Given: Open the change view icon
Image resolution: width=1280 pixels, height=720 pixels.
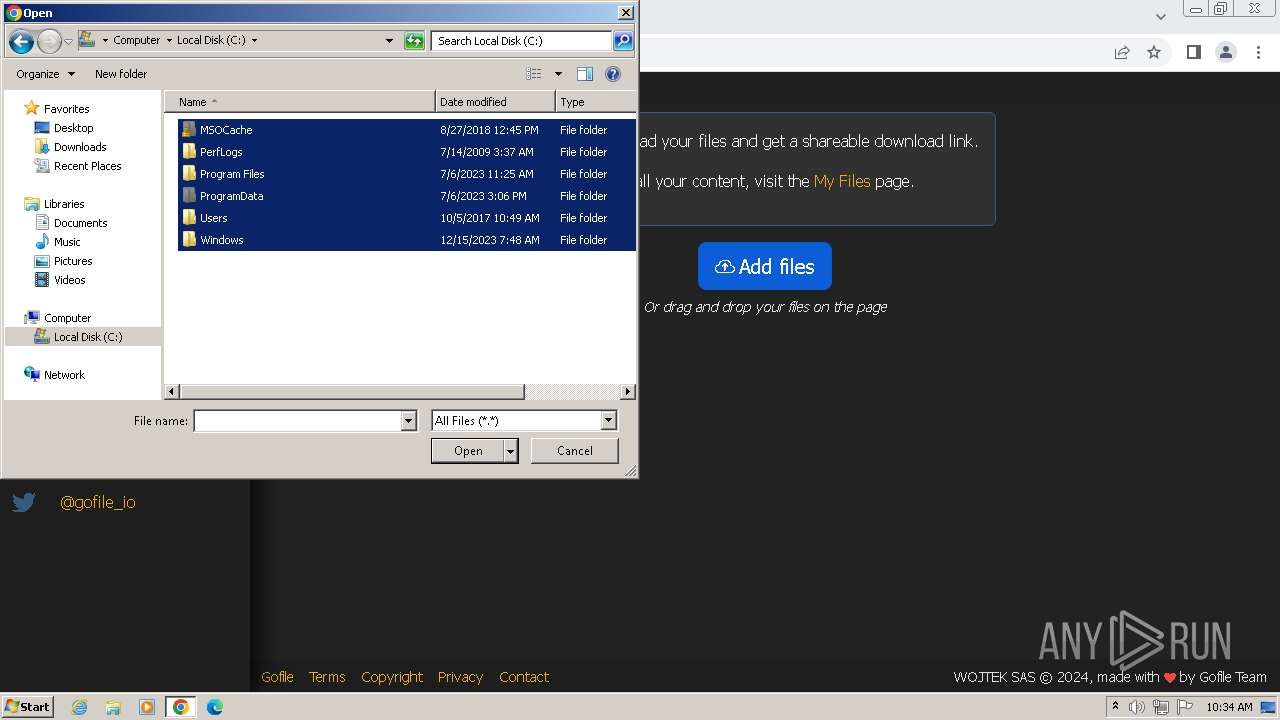Looking at the screenshot, I should point(534,74).
